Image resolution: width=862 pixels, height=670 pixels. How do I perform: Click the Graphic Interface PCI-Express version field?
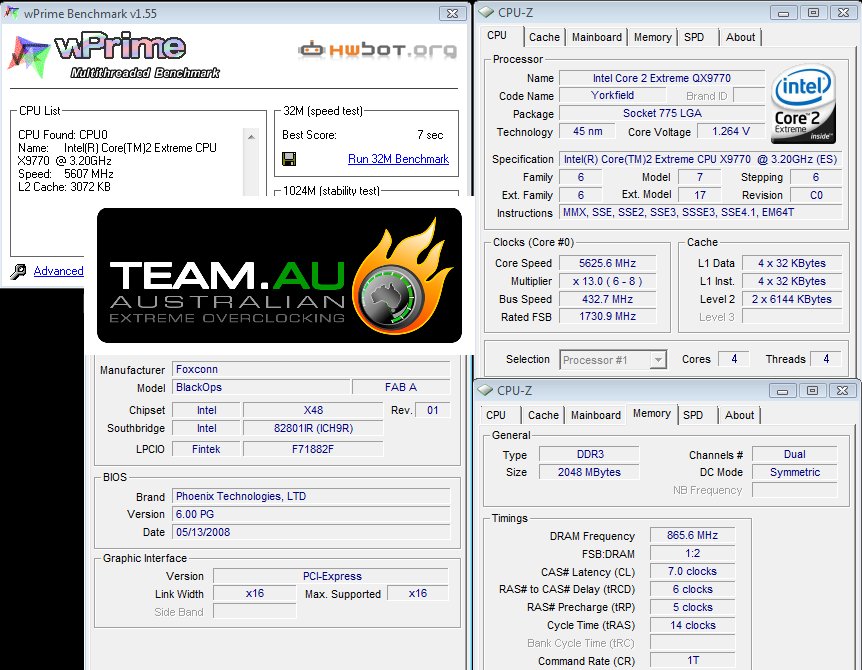coord(331,576)
